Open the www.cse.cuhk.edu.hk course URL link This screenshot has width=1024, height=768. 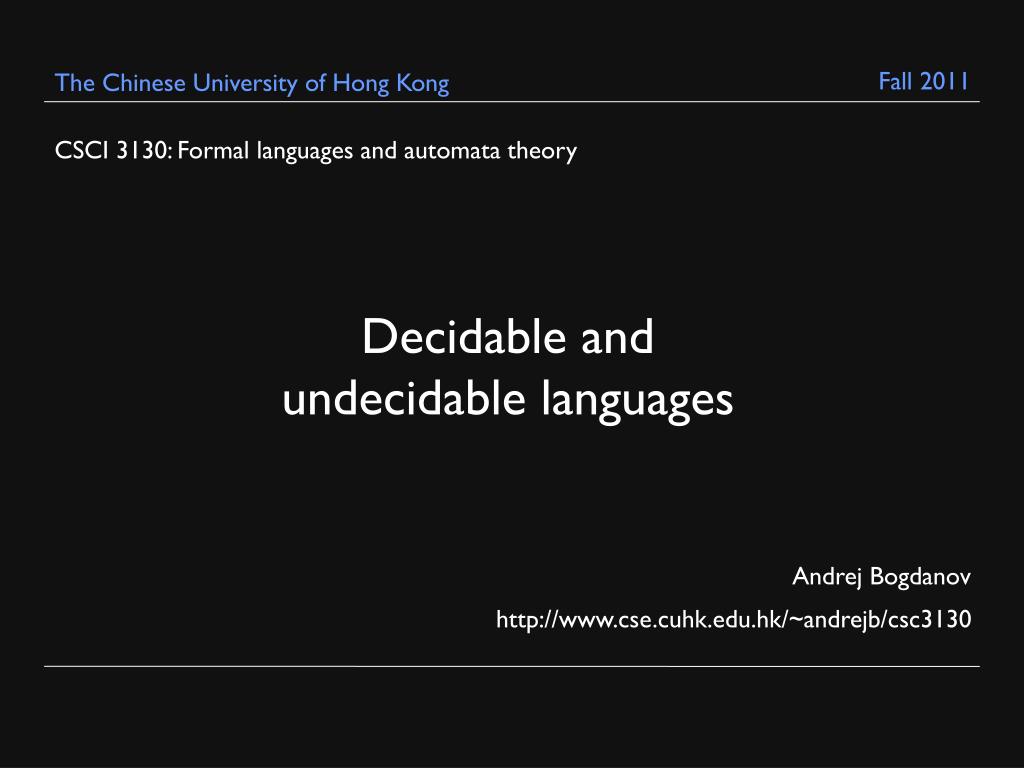(733, 619)
